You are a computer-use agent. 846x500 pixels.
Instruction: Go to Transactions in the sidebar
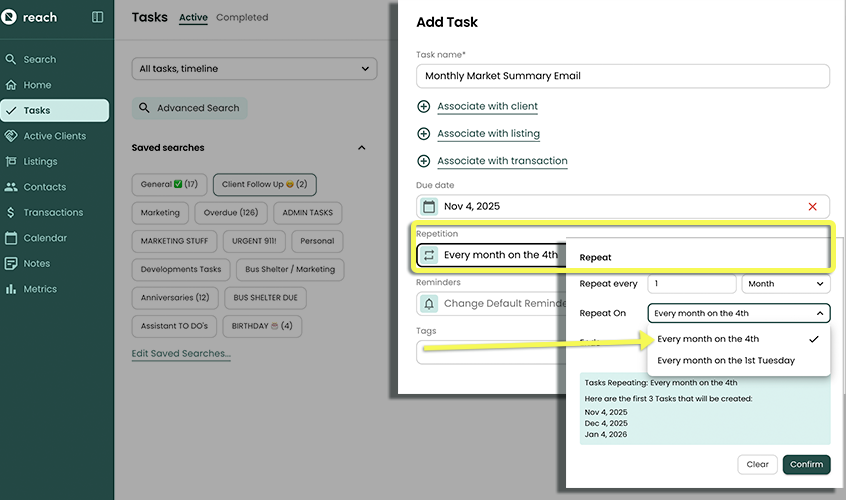pos(53,212)
